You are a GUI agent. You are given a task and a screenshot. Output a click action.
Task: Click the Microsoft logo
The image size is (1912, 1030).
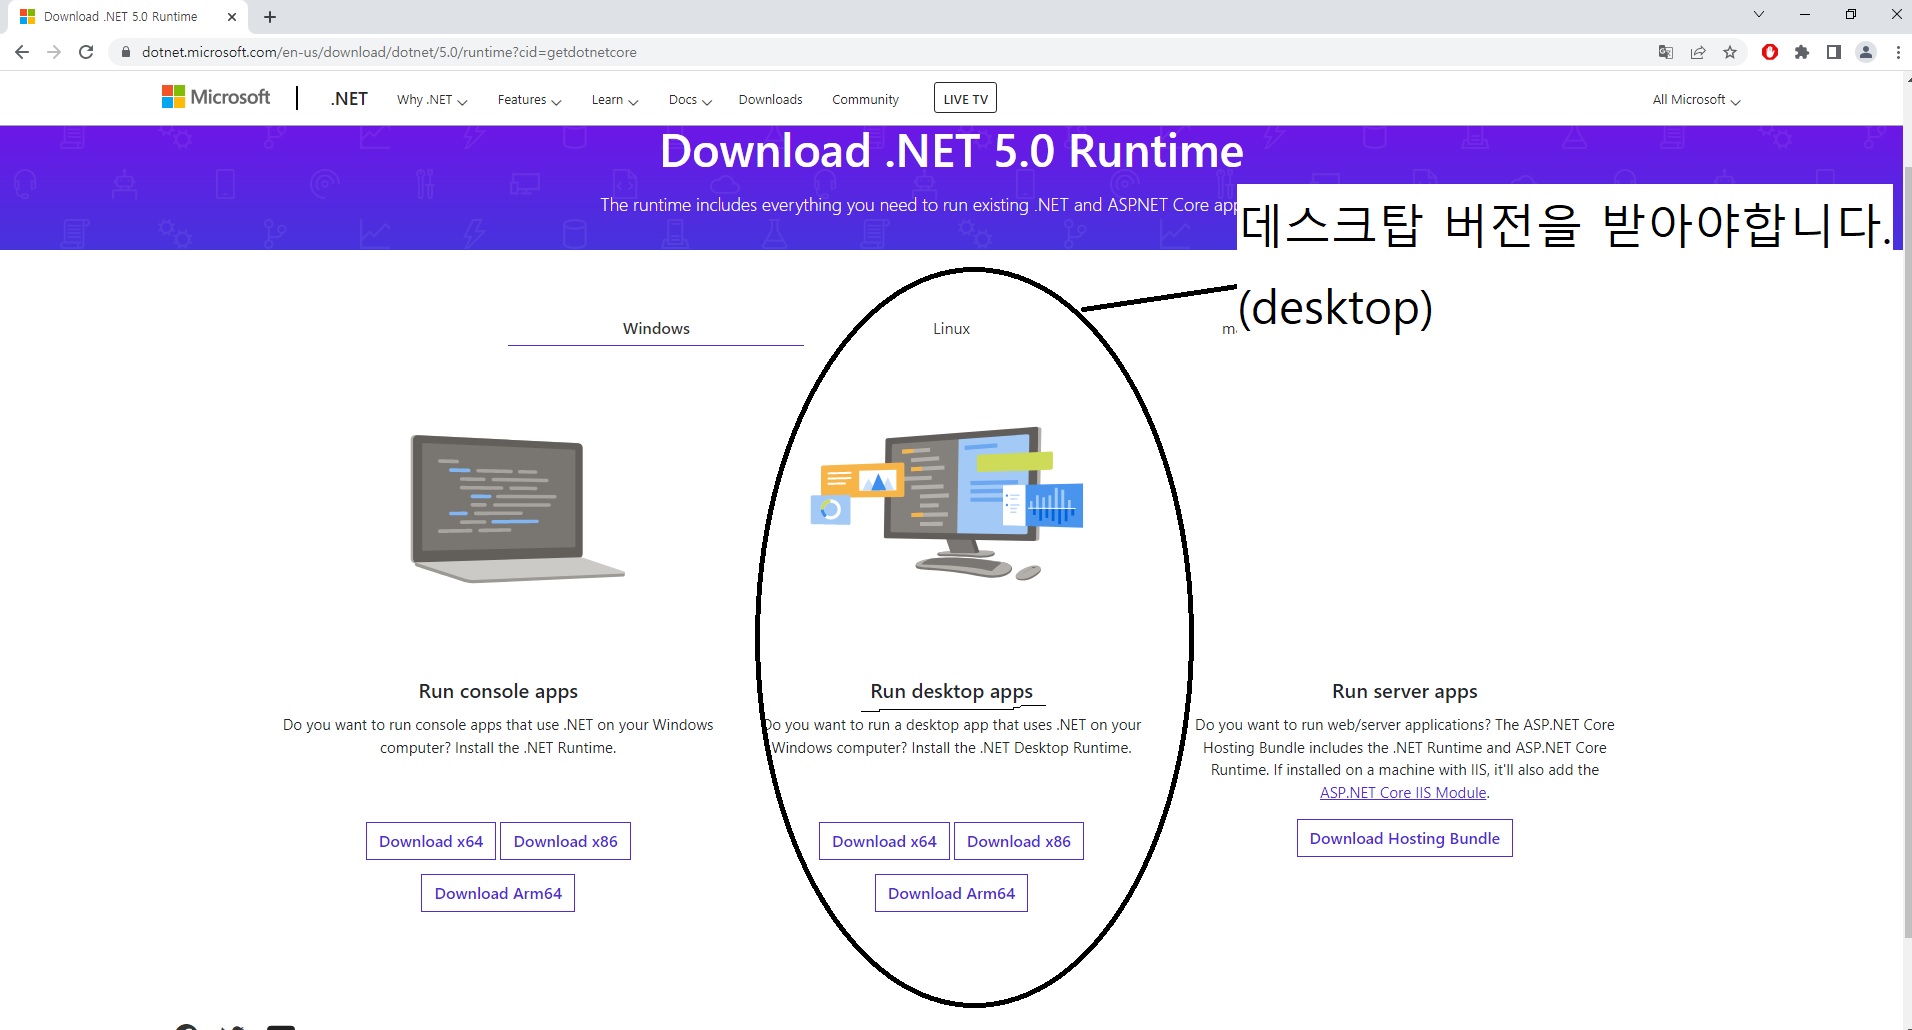(x=216, y=97)
